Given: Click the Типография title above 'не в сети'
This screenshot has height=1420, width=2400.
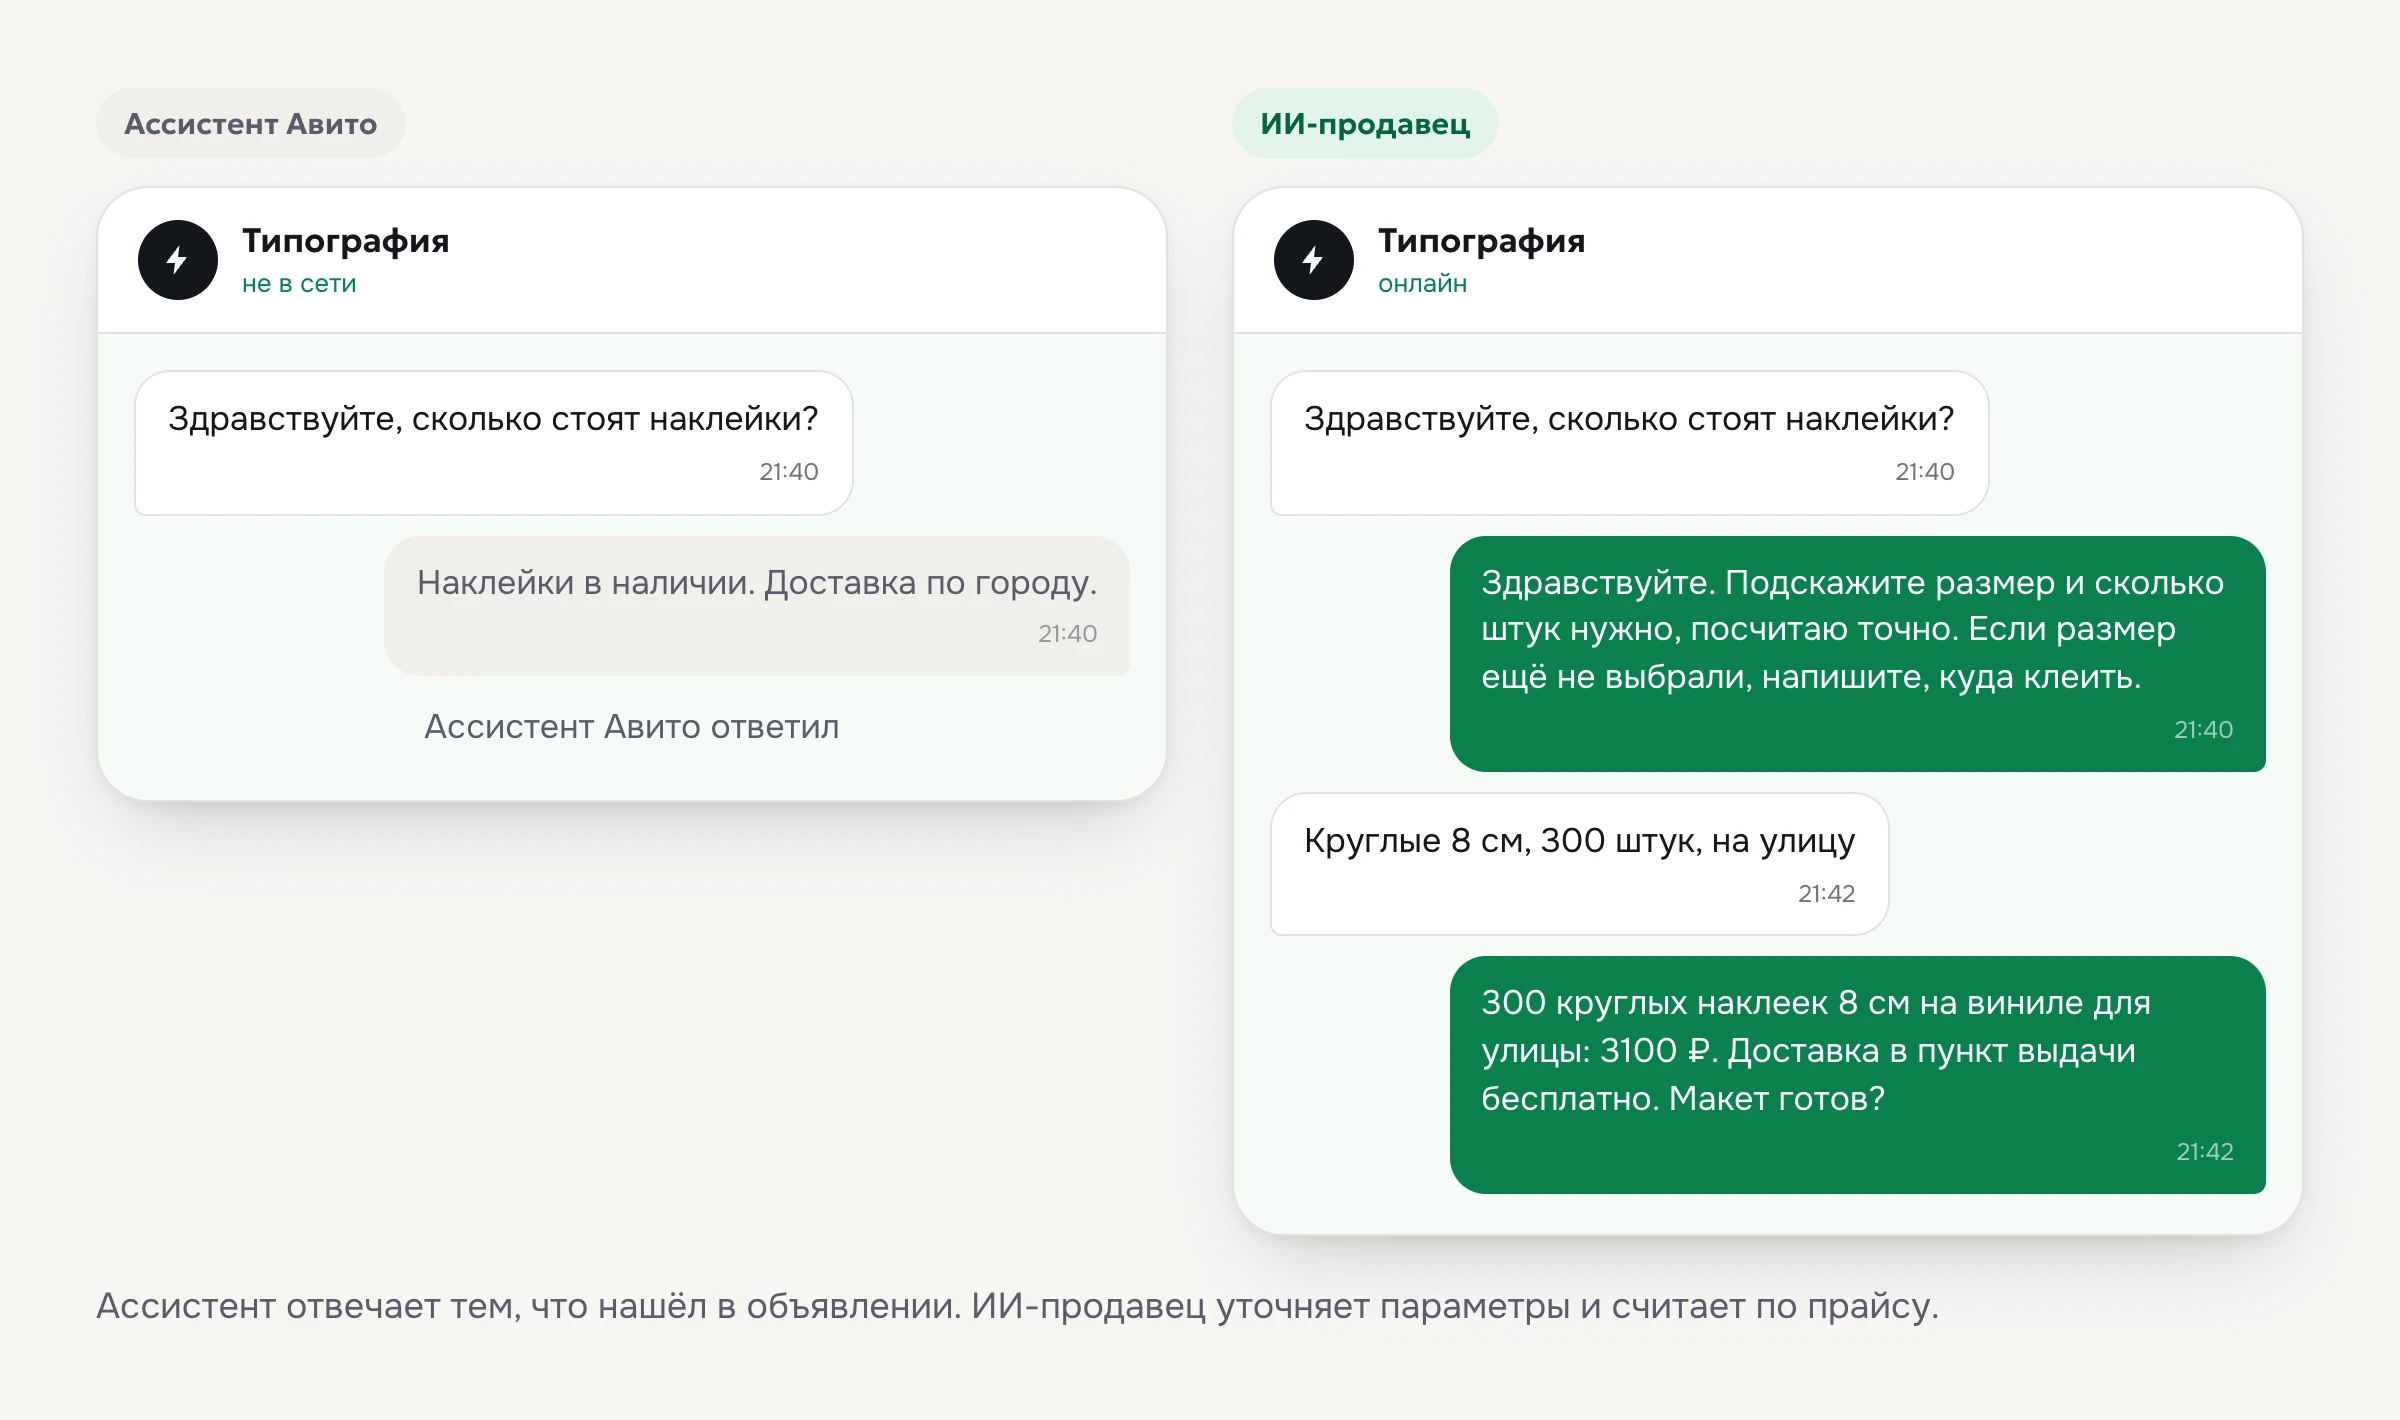Looking at the screenshot, I should (346, 241).
